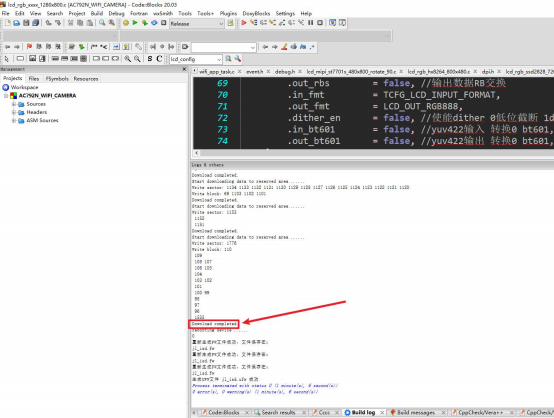Select the Workspace tree item
The image size is (554, 418).
click(x=24, y=87)
